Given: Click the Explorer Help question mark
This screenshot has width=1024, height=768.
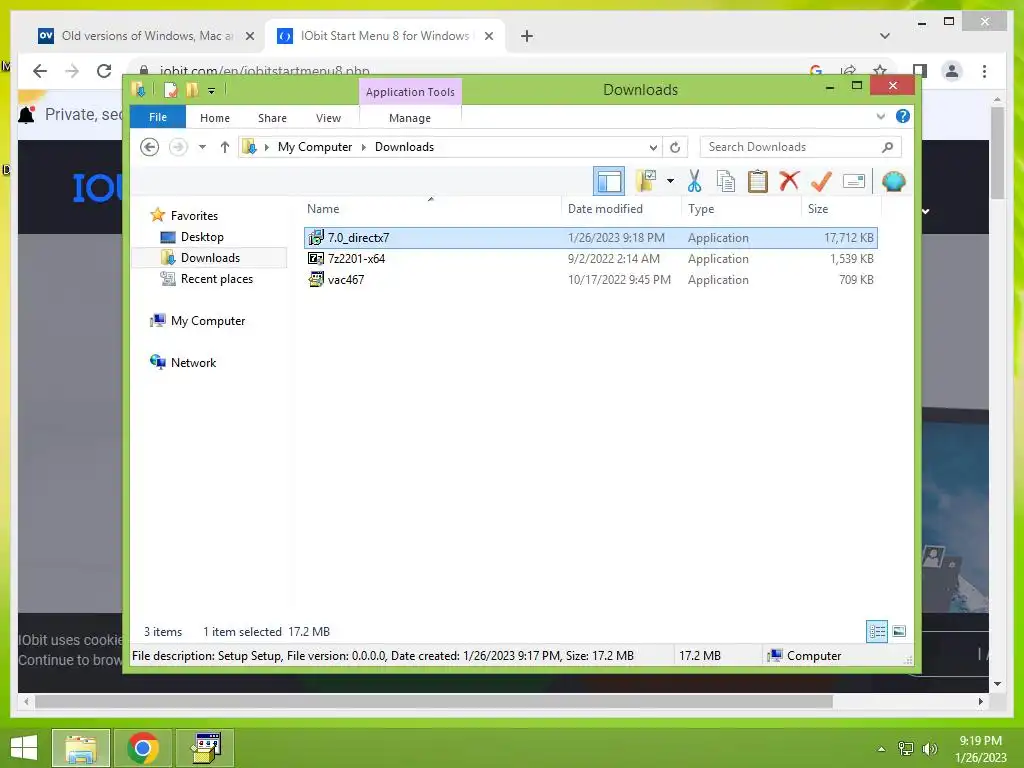Looking at the screenshot, I should [x=903, y=116].
